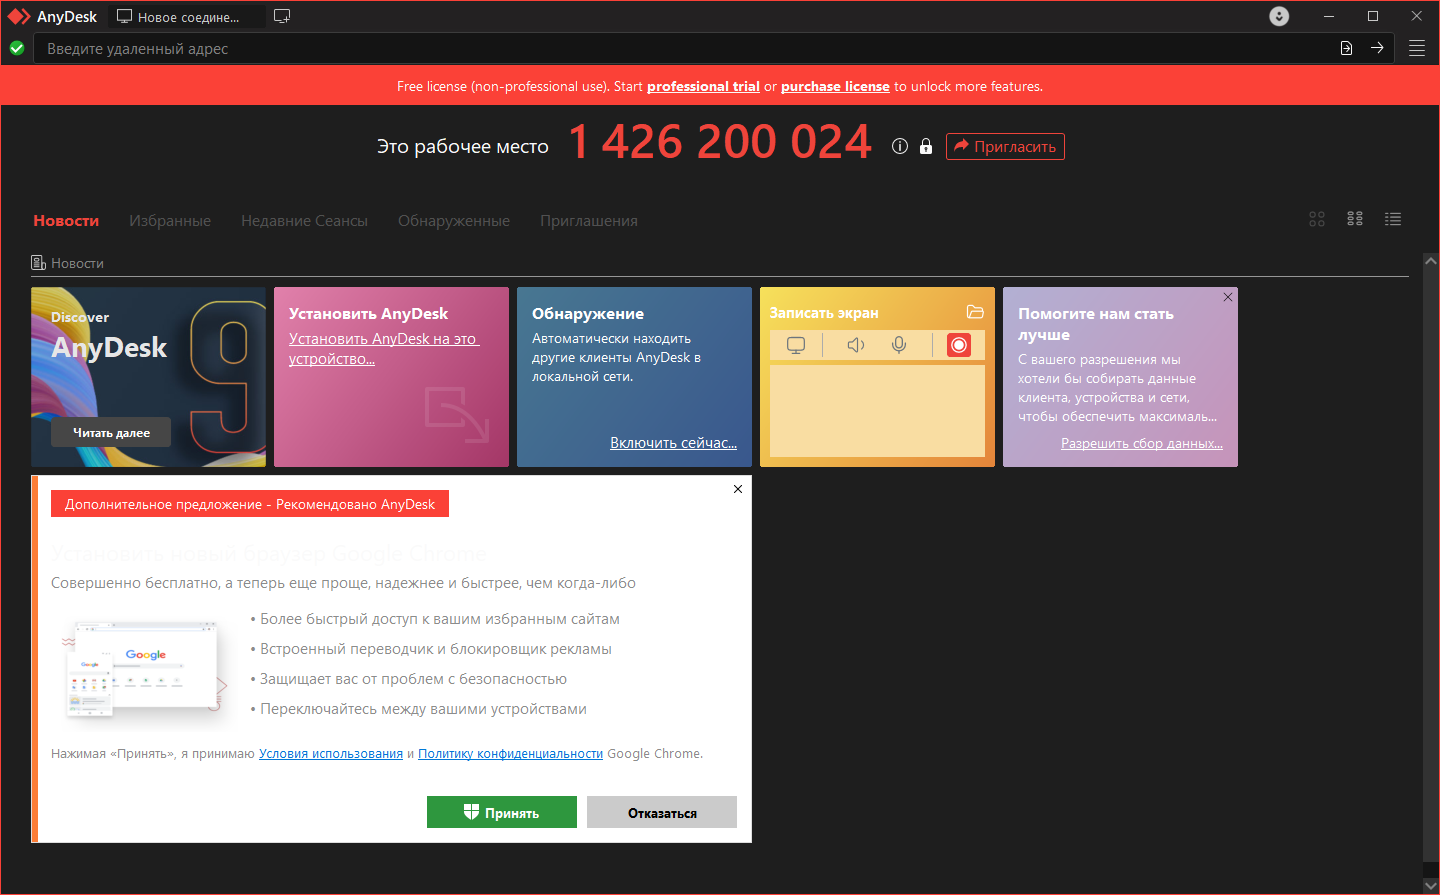Click the install arrow icon on the Установить AnyDesk card
Viewport: 1440px width, 895px height.
coord(457,414)
